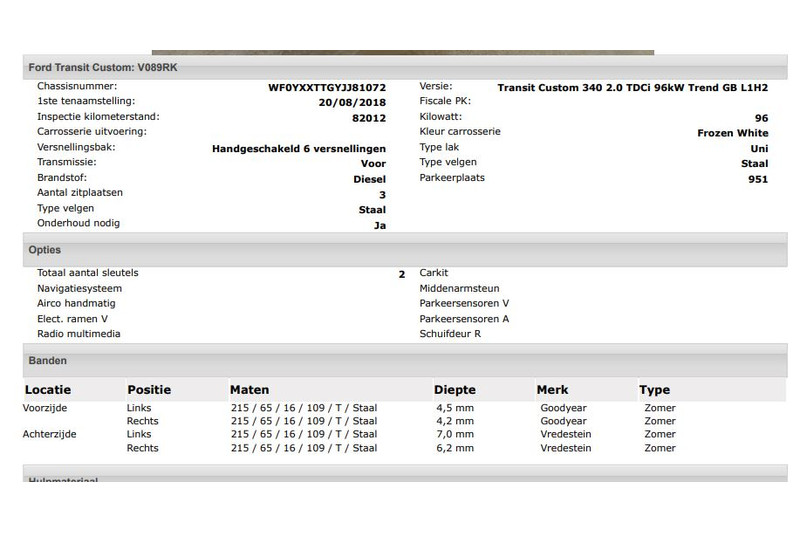This screenshot has height=533, width=800.
Task: Click the Navigatiesysteem option
Action: coord(79,288)
